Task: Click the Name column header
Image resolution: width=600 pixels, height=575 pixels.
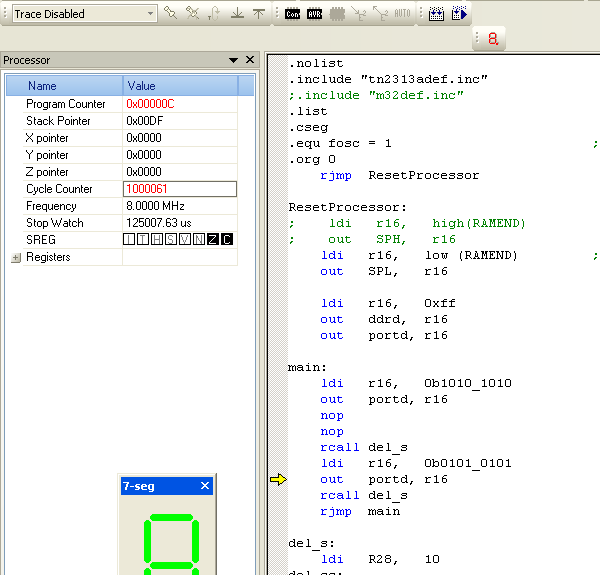Action: [x=42, y=86]
